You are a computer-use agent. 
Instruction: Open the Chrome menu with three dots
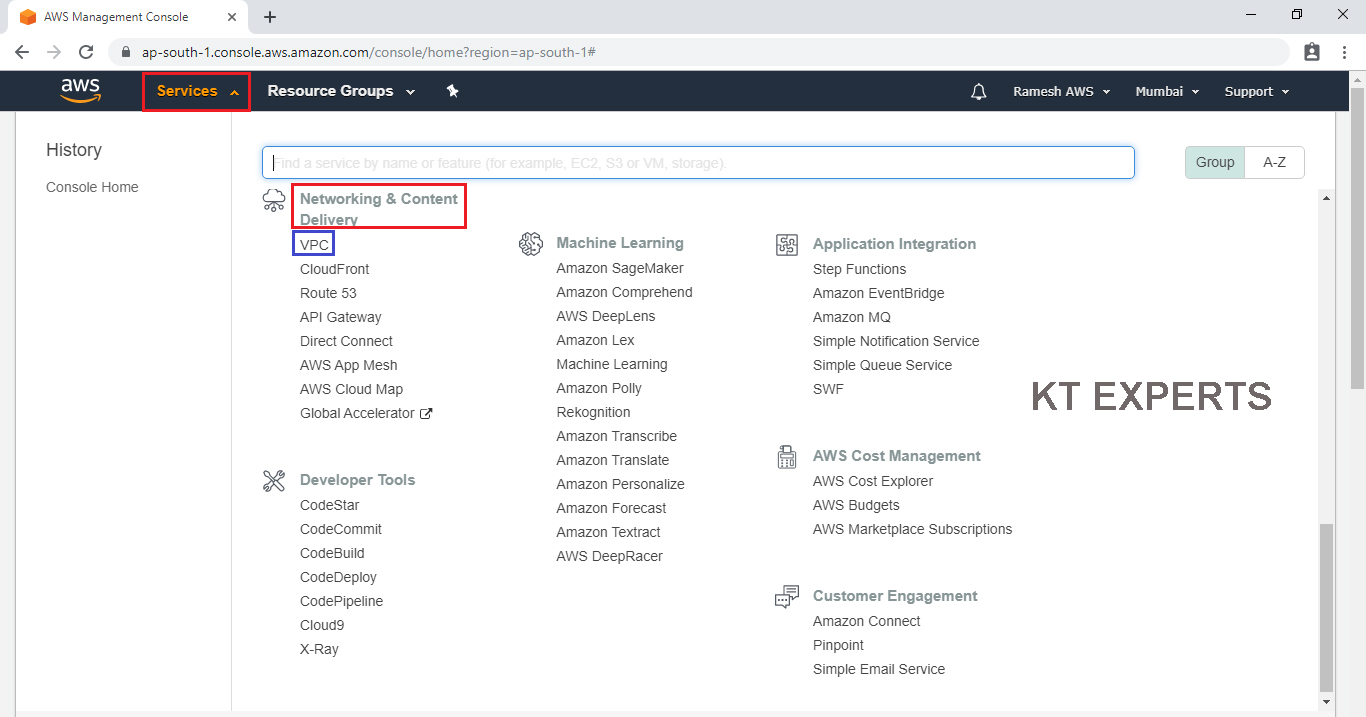pyautogui.click(x=1343, y=52)
